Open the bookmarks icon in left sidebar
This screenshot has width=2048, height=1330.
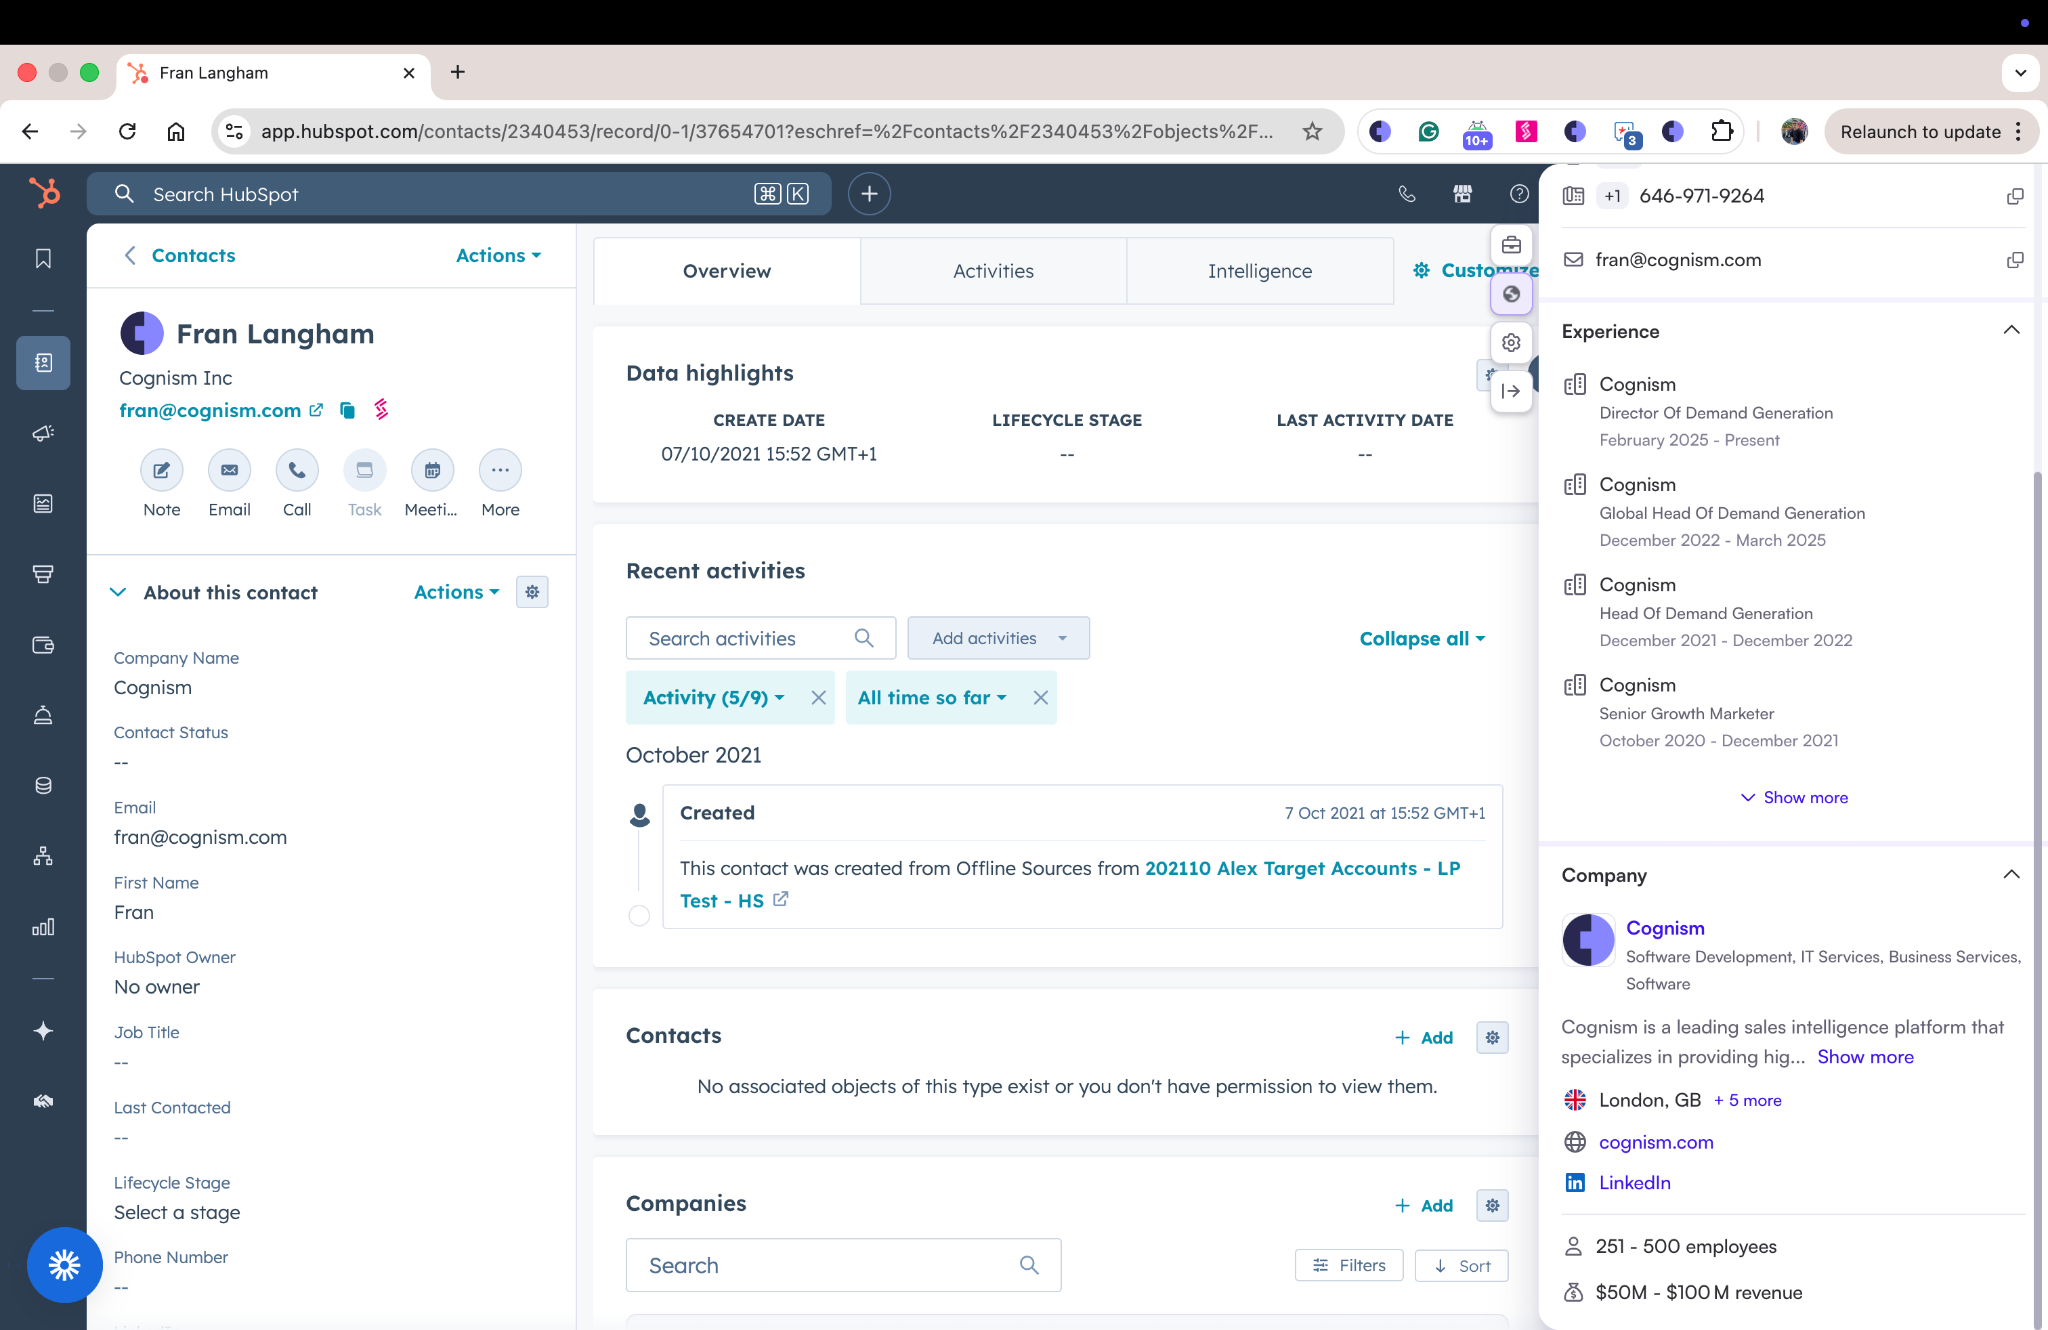[43, 259]
